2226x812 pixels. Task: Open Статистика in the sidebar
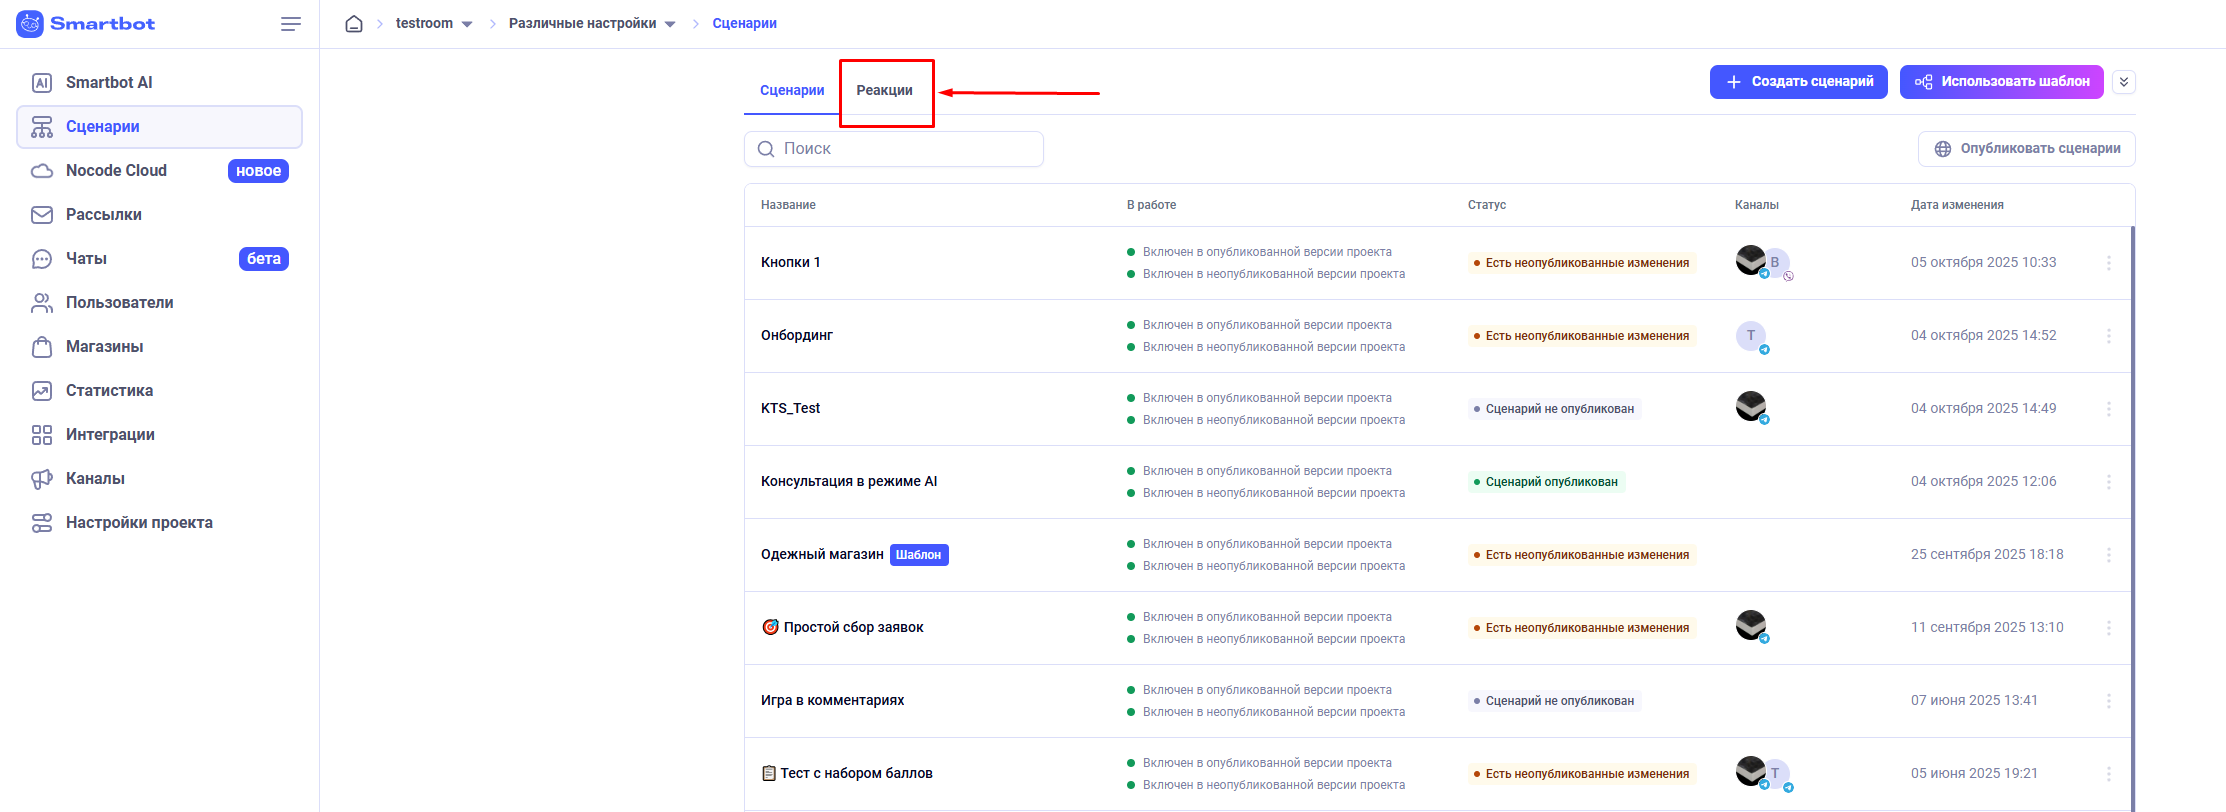(109, 391)
